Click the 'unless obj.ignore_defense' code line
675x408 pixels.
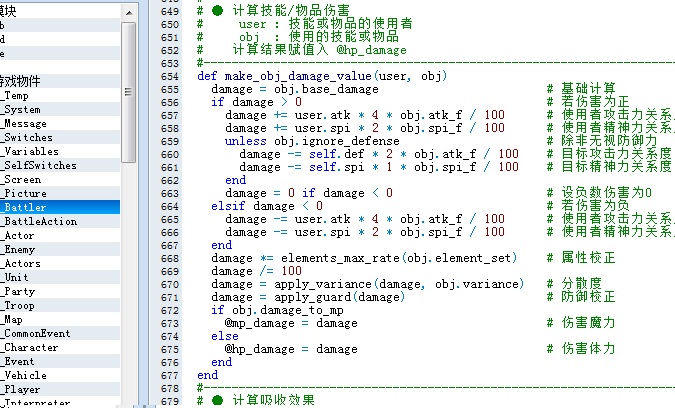tap(312, 141)
